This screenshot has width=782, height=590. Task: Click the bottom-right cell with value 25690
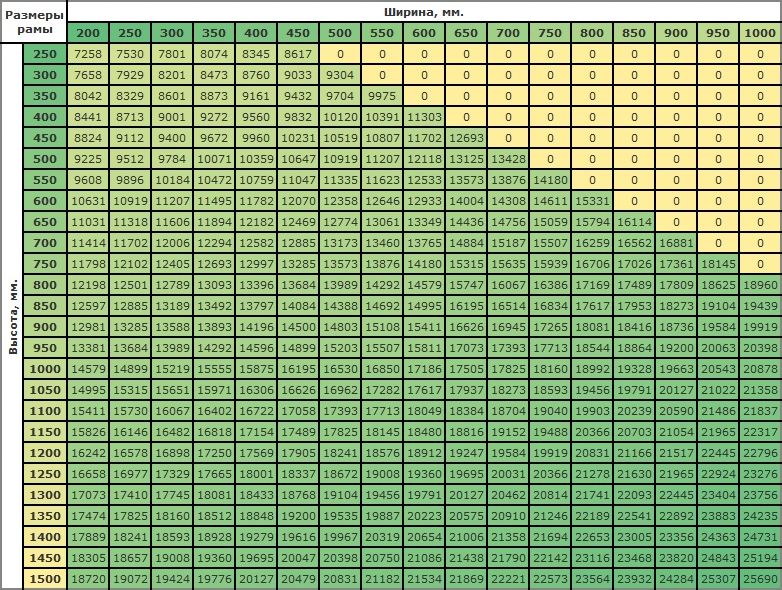[761, 579]
